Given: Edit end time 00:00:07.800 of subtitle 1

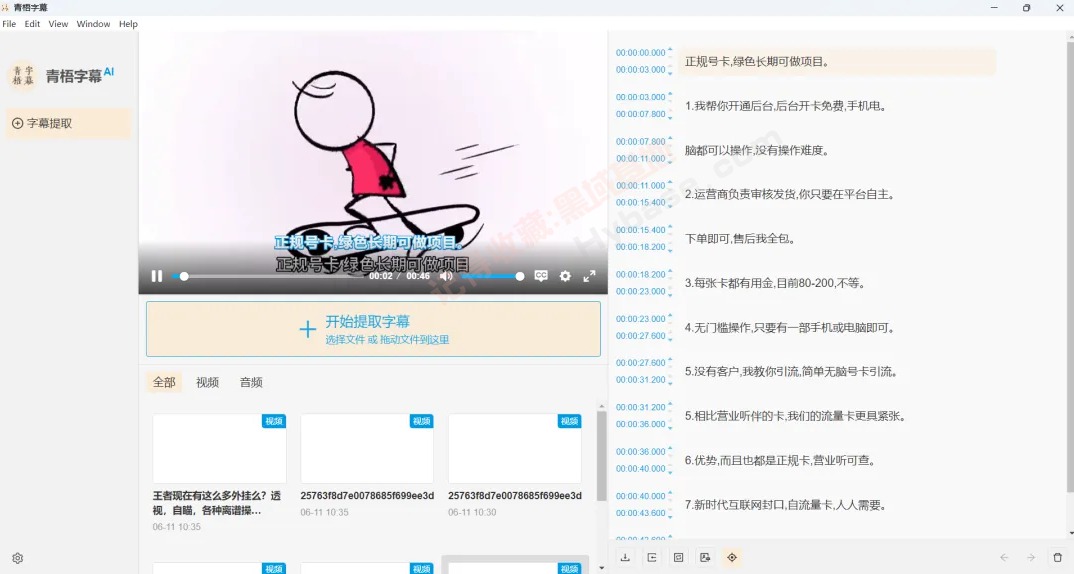Looking at the screenshot, I should [640, 114].
